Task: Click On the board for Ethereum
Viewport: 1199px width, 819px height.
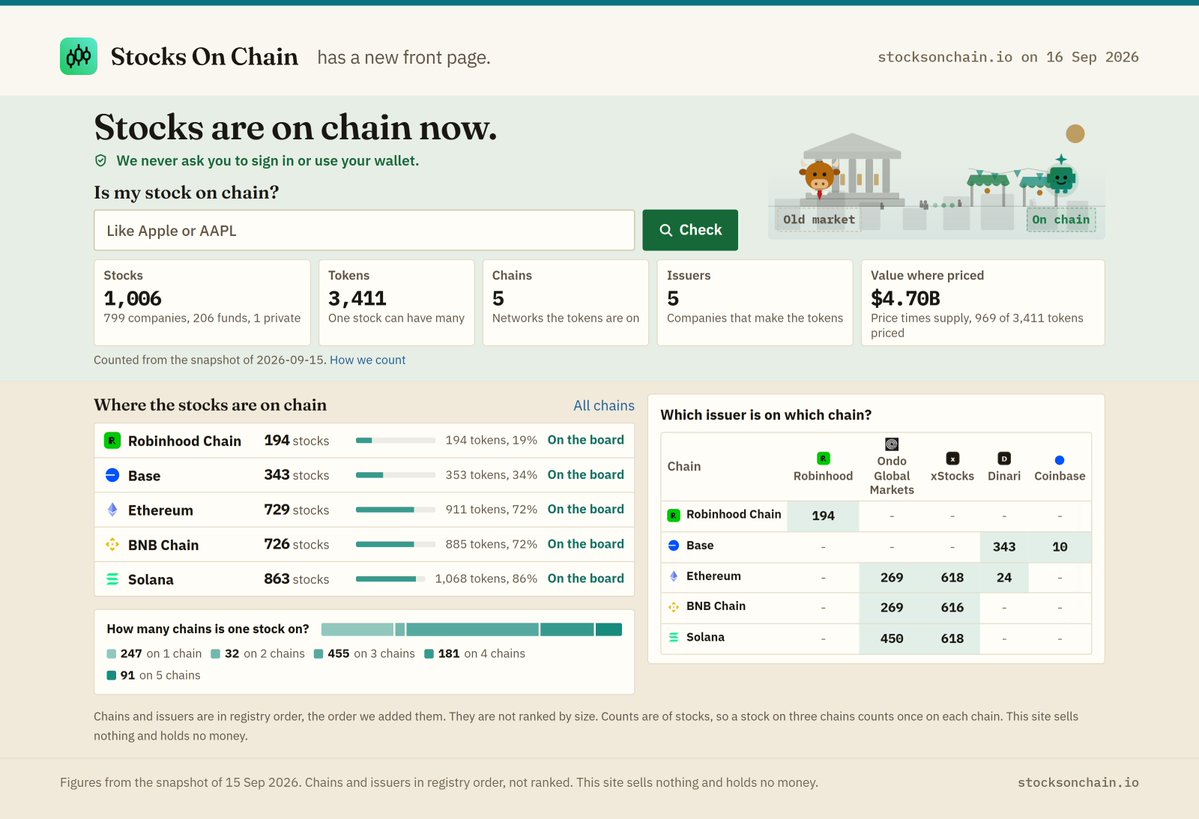Action: pos(585,509)
